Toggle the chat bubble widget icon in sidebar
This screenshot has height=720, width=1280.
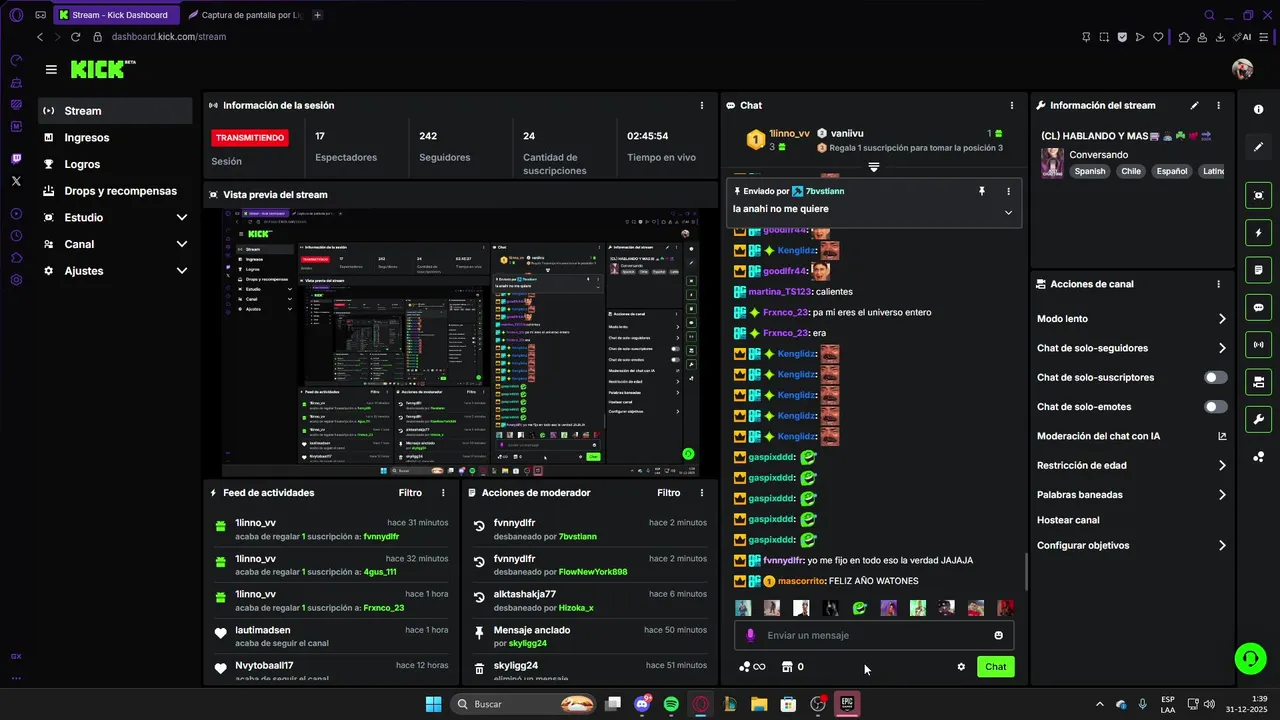pos(1258,307)
